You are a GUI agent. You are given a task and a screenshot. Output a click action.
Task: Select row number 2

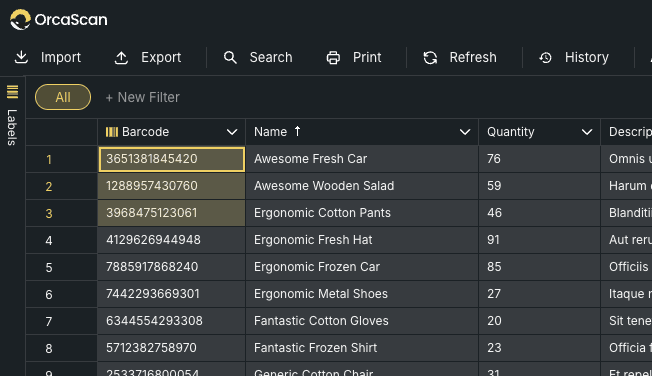pos(49,186)
